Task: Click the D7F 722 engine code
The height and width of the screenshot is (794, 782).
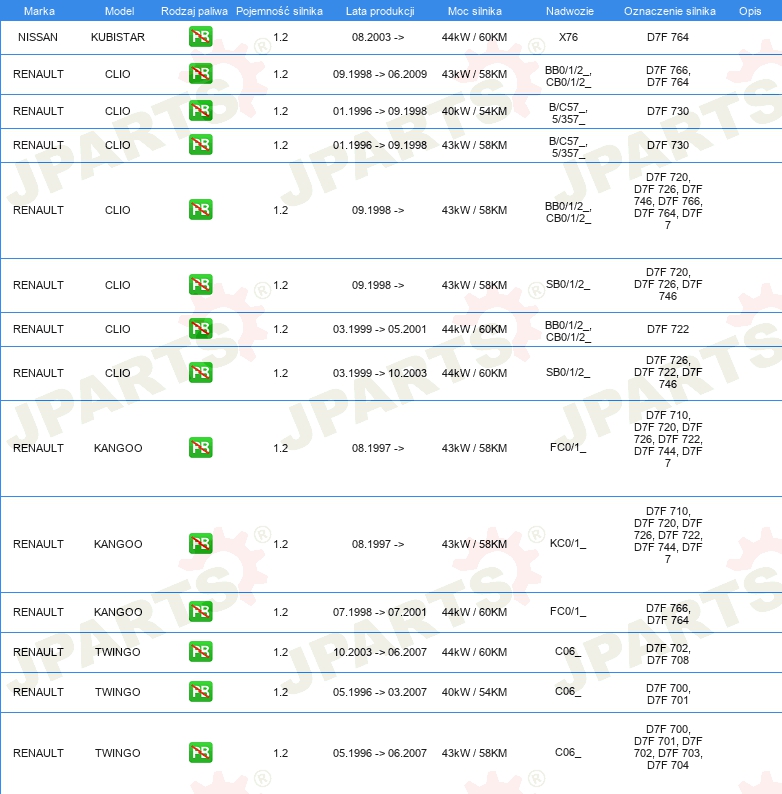Action: (x=668, y=329)
